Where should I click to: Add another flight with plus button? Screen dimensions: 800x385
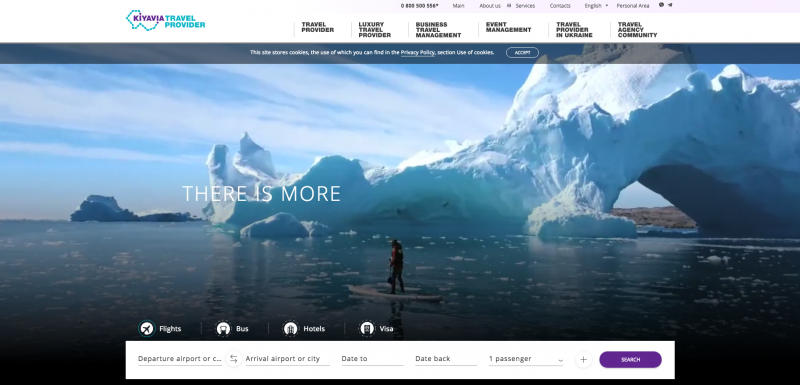(583, 360)
